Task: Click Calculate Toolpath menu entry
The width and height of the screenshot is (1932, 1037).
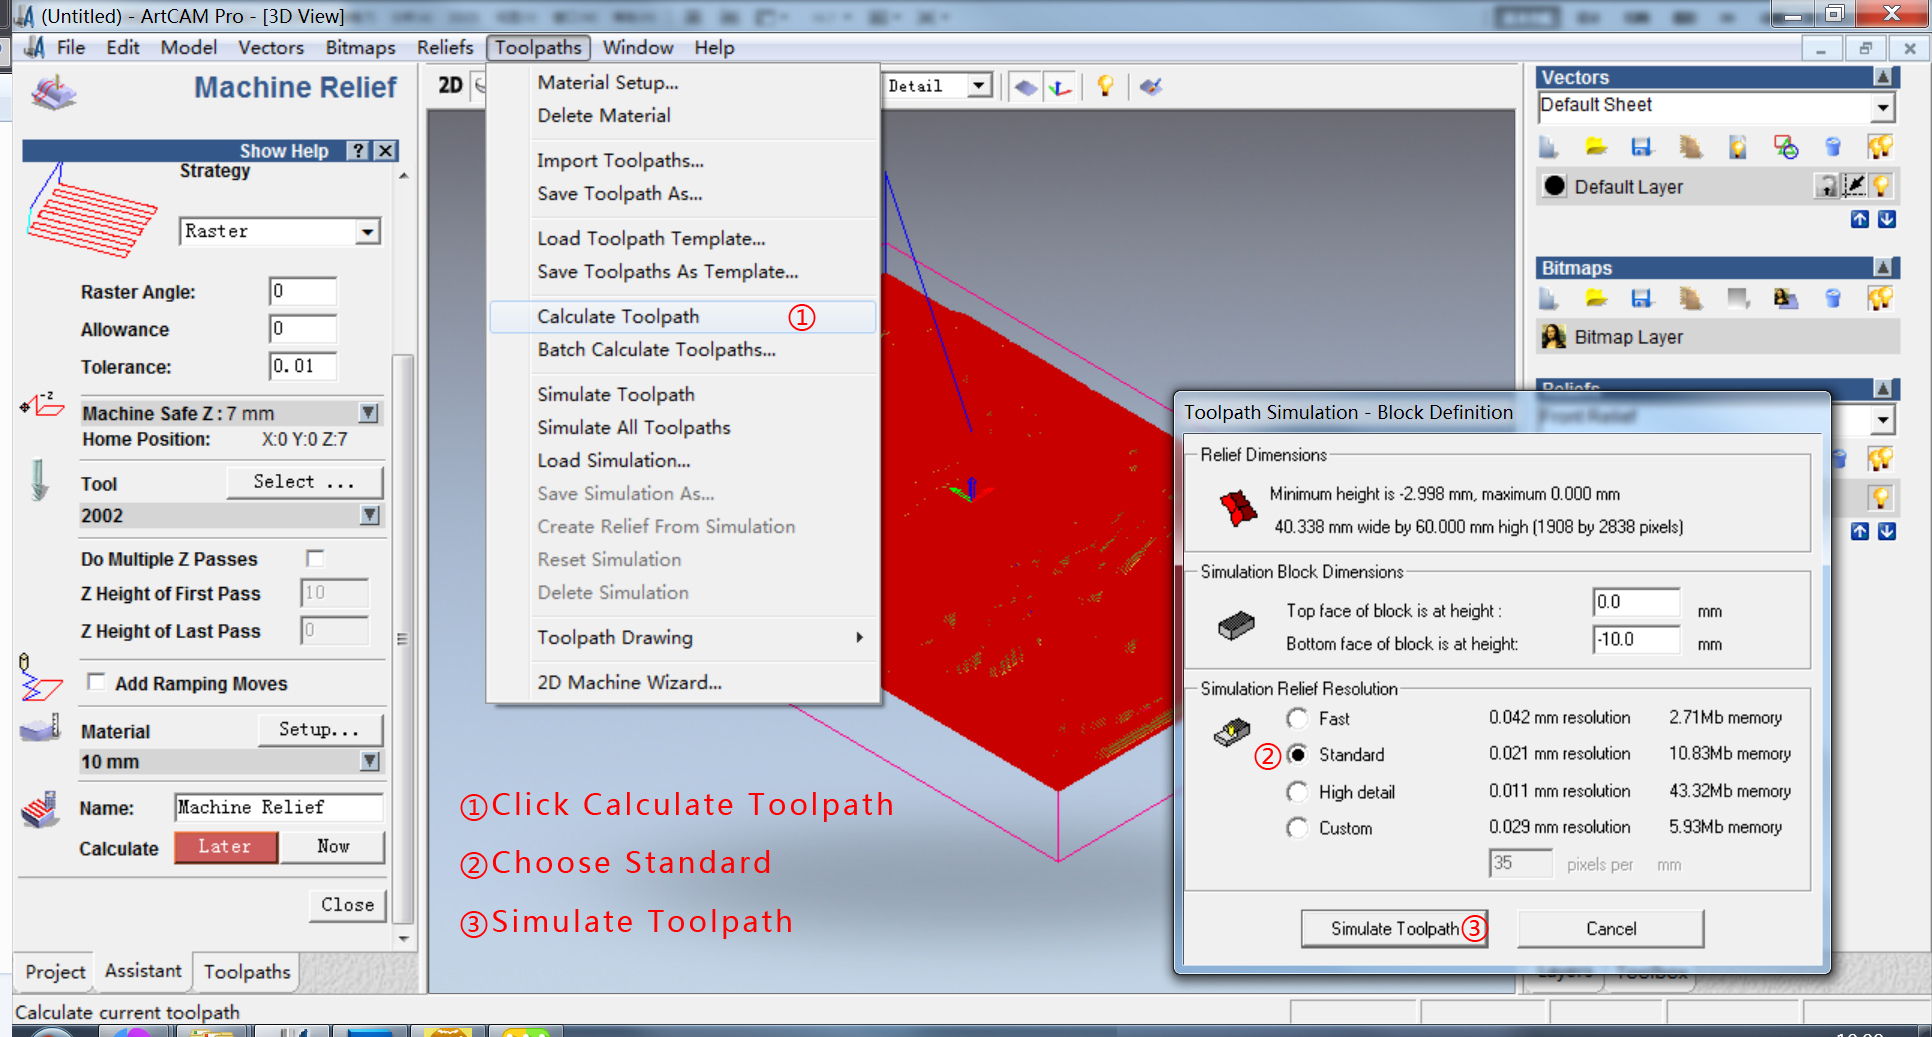Action: 684,316
